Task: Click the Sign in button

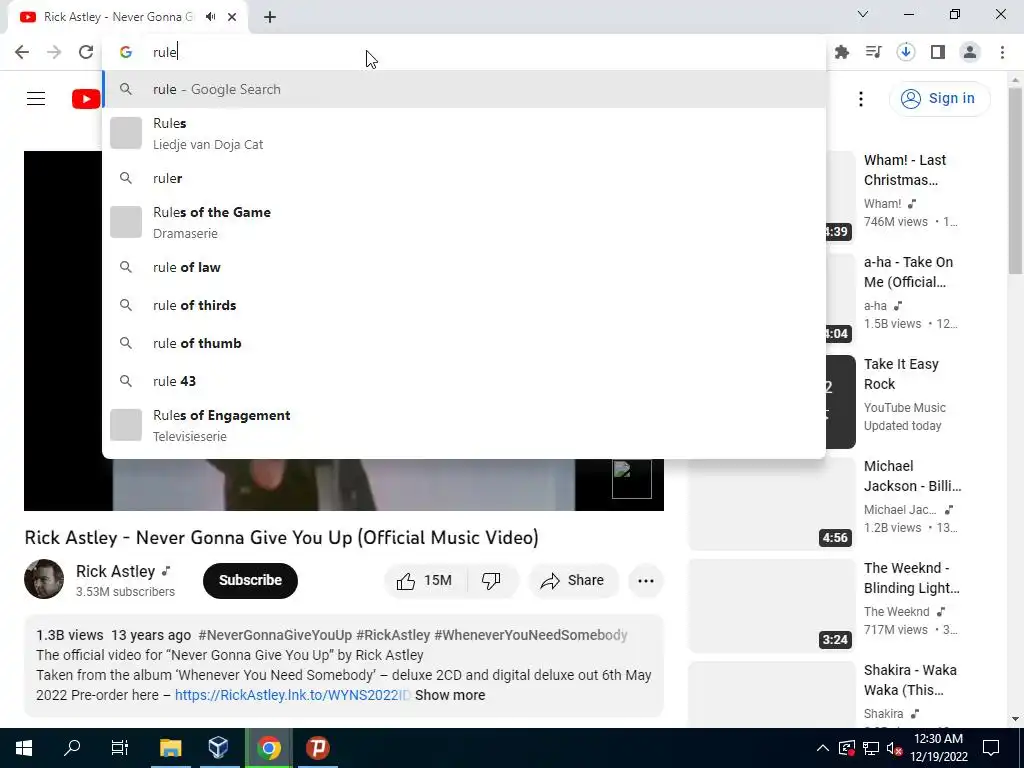Action: pyautogui.click(x=939, y=99)
